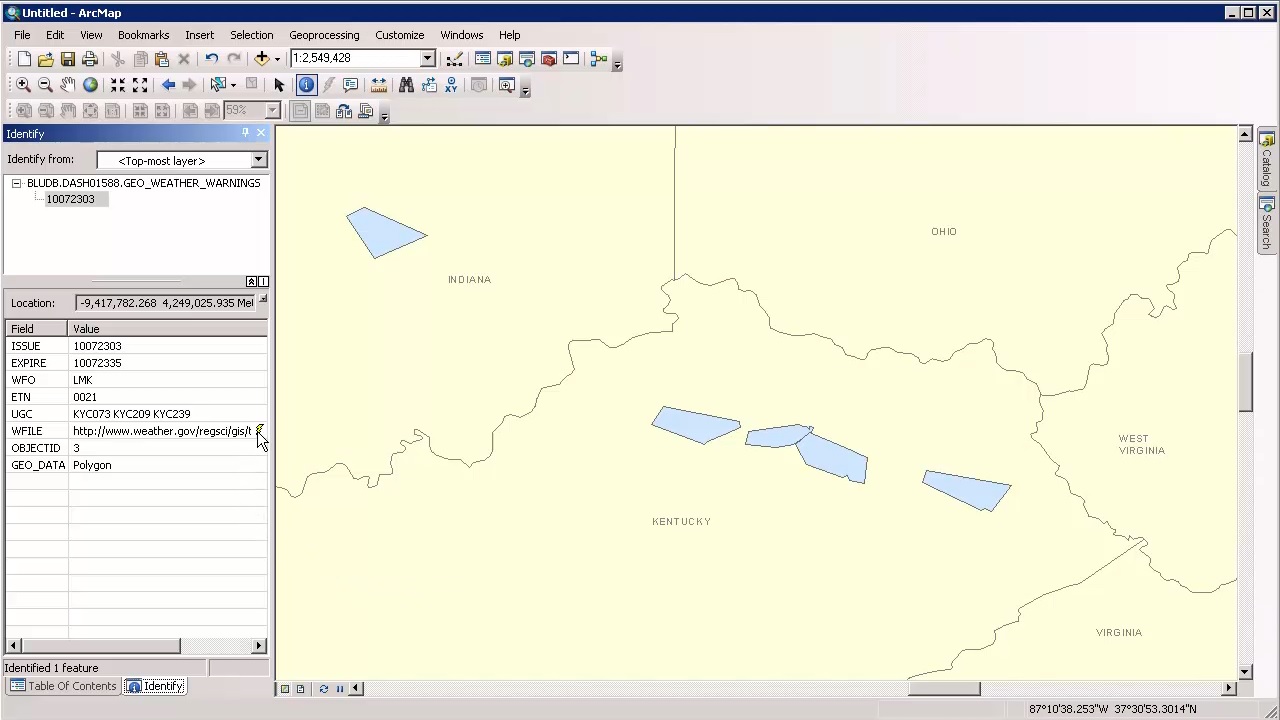Toggle the Identify tool

[307, 85]
